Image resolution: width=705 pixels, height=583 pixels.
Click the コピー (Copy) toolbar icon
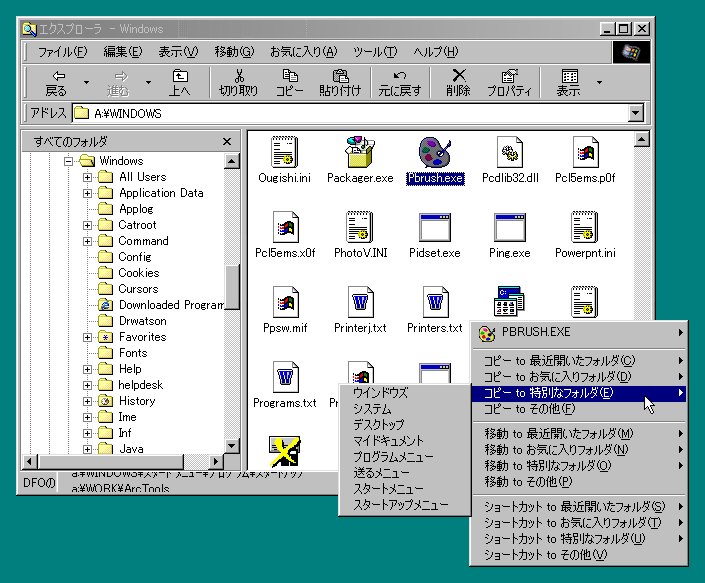click(290, 76)
